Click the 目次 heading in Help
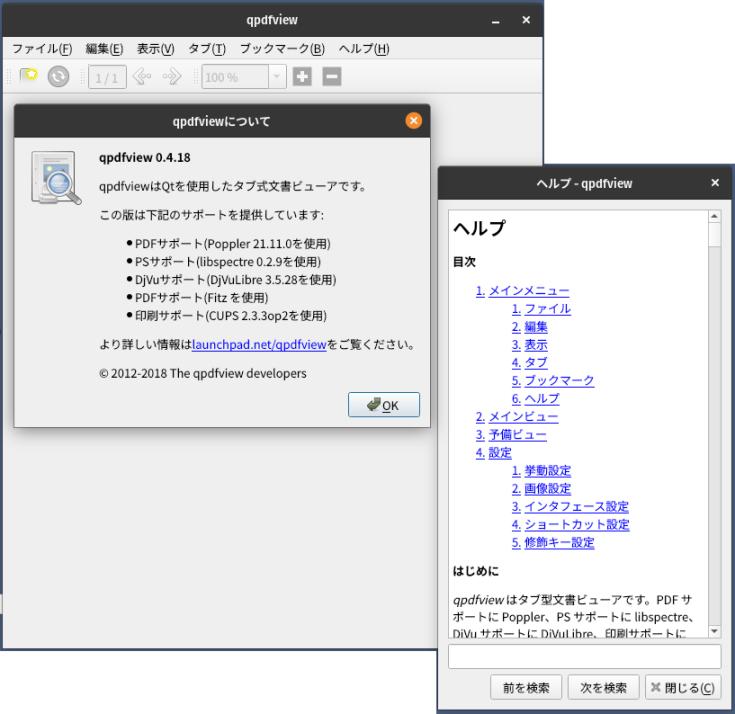Screen dimensions: 735x714 click(x=465, y=262)
